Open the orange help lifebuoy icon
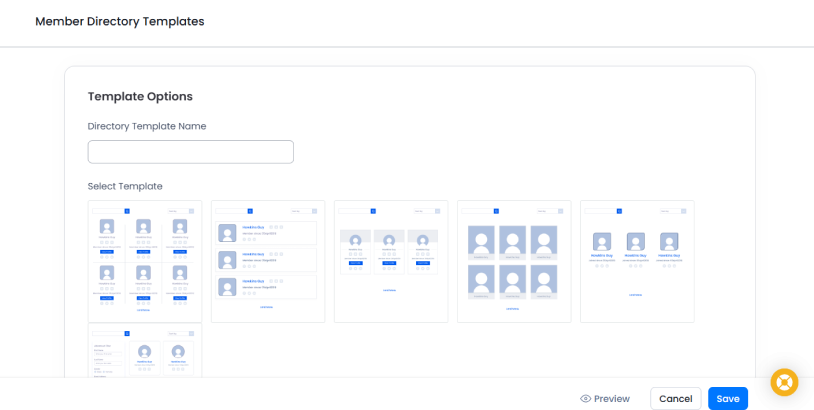Viewport: 814px width, 410px height. pyautogui.click(x=784, y=382)
